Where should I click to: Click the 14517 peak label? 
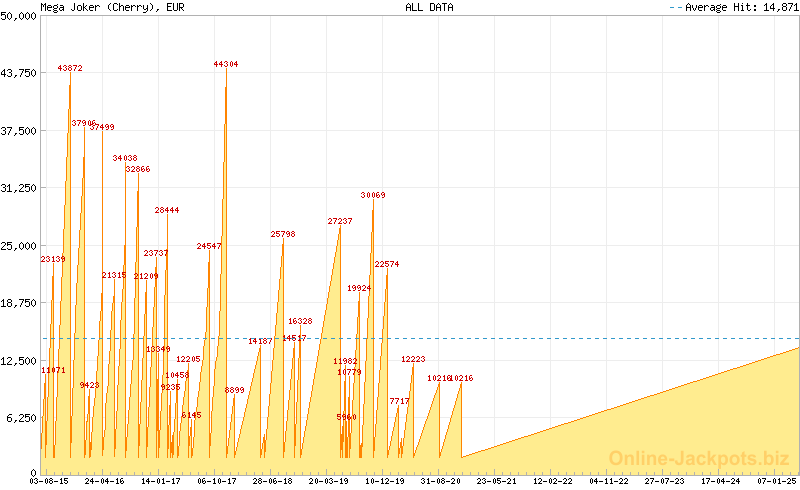tap(294, 338)
